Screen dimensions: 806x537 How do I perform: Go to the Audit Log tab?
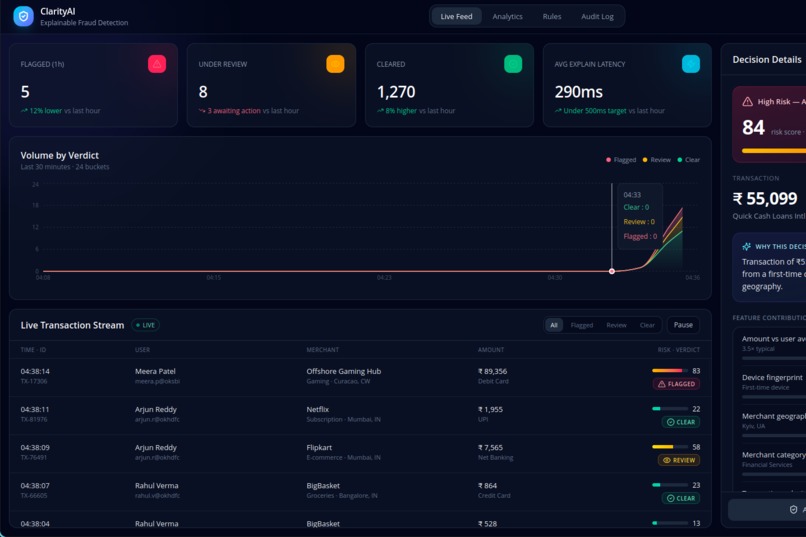[x=597, y=16]
